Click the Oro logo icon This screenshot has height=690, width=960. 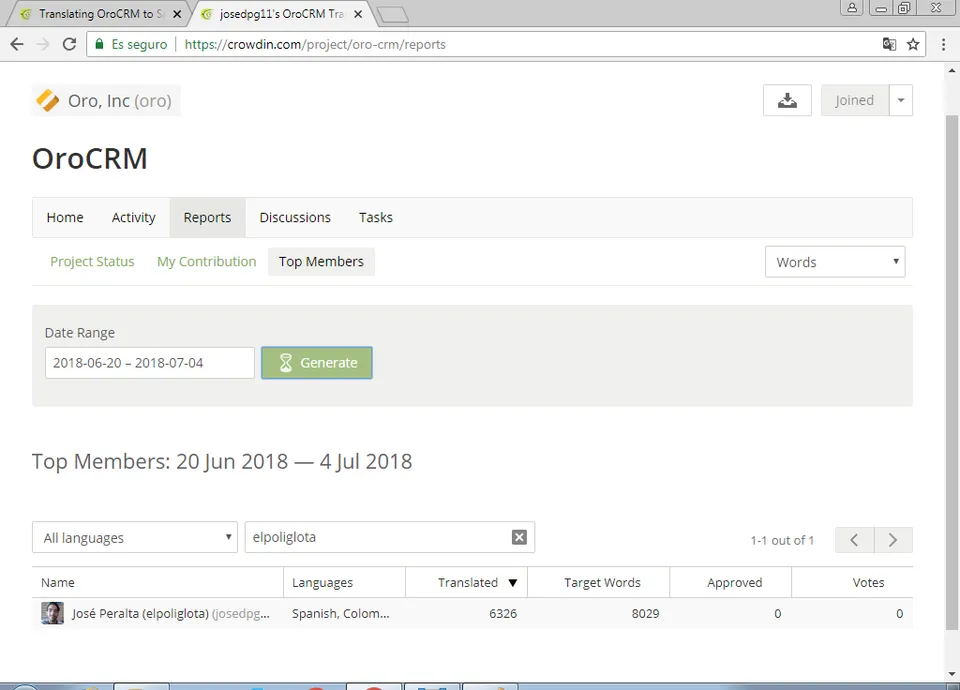click(47, 100)
